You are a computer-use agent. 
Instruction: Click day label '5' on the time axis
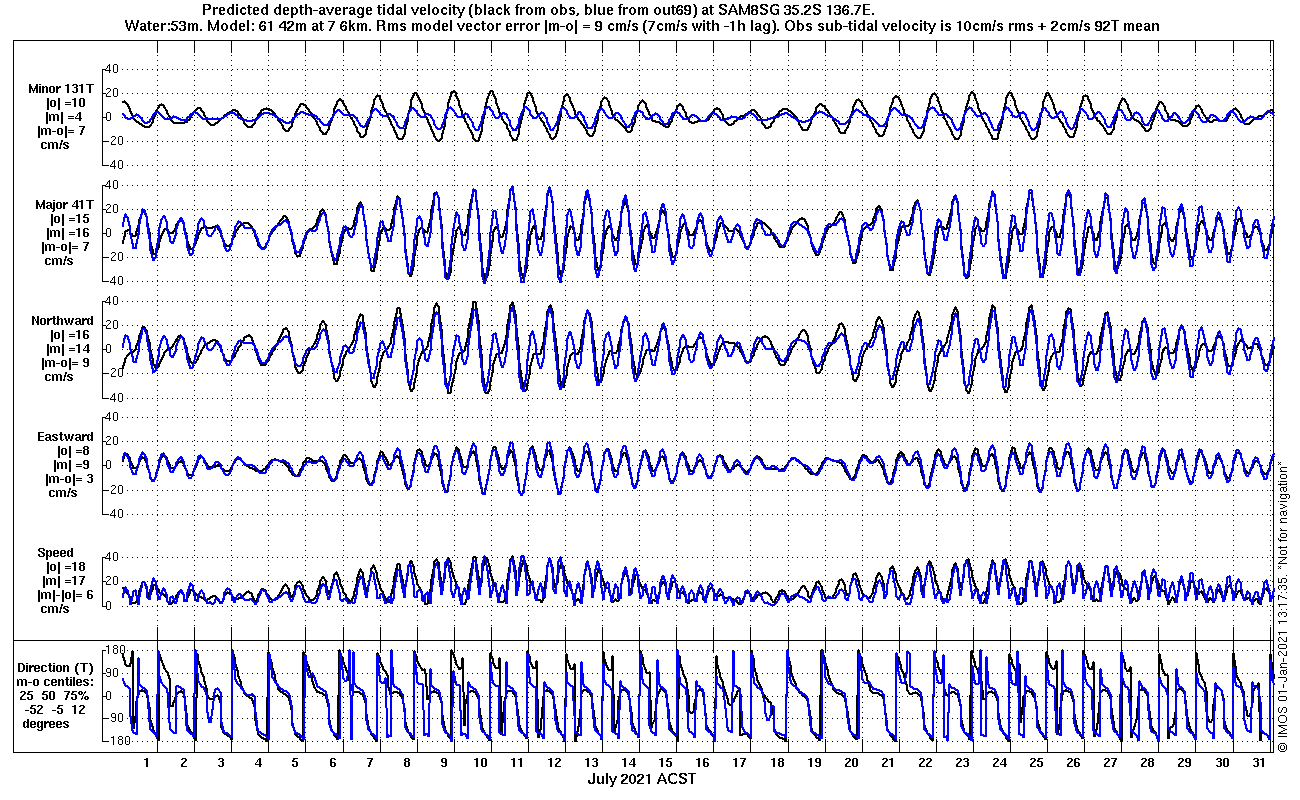(x=295, y=763)
